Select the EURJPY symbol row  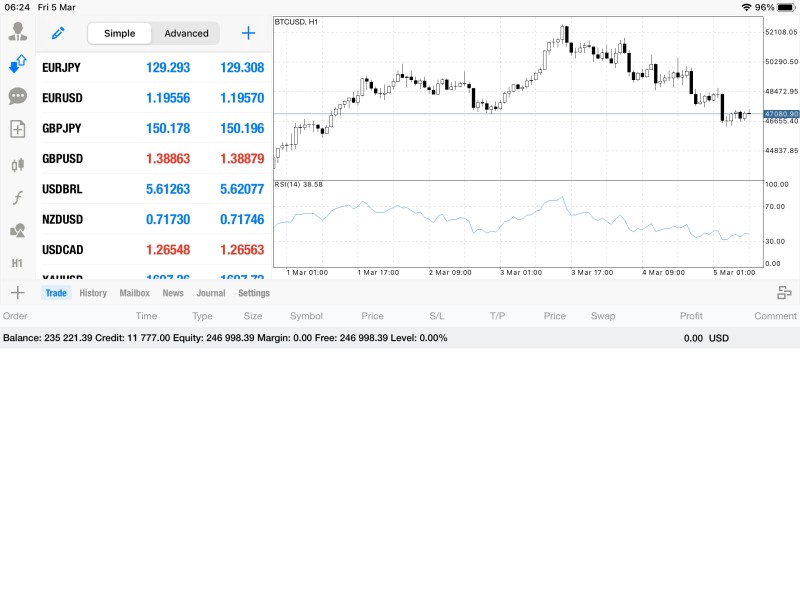coord(154,67)
